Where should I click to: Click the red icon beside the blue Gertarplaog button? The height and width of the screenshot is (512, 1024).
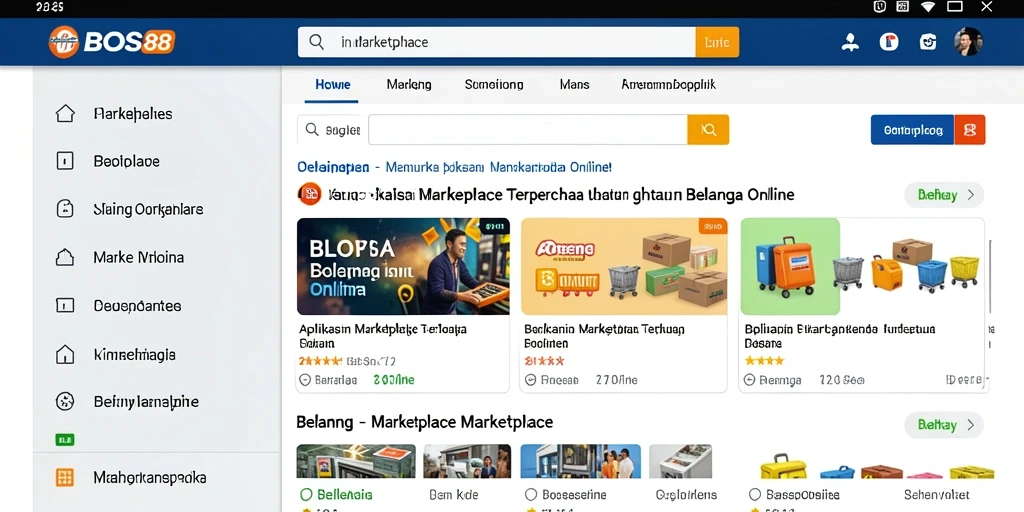pyautogui.click(x=970, y=130)
